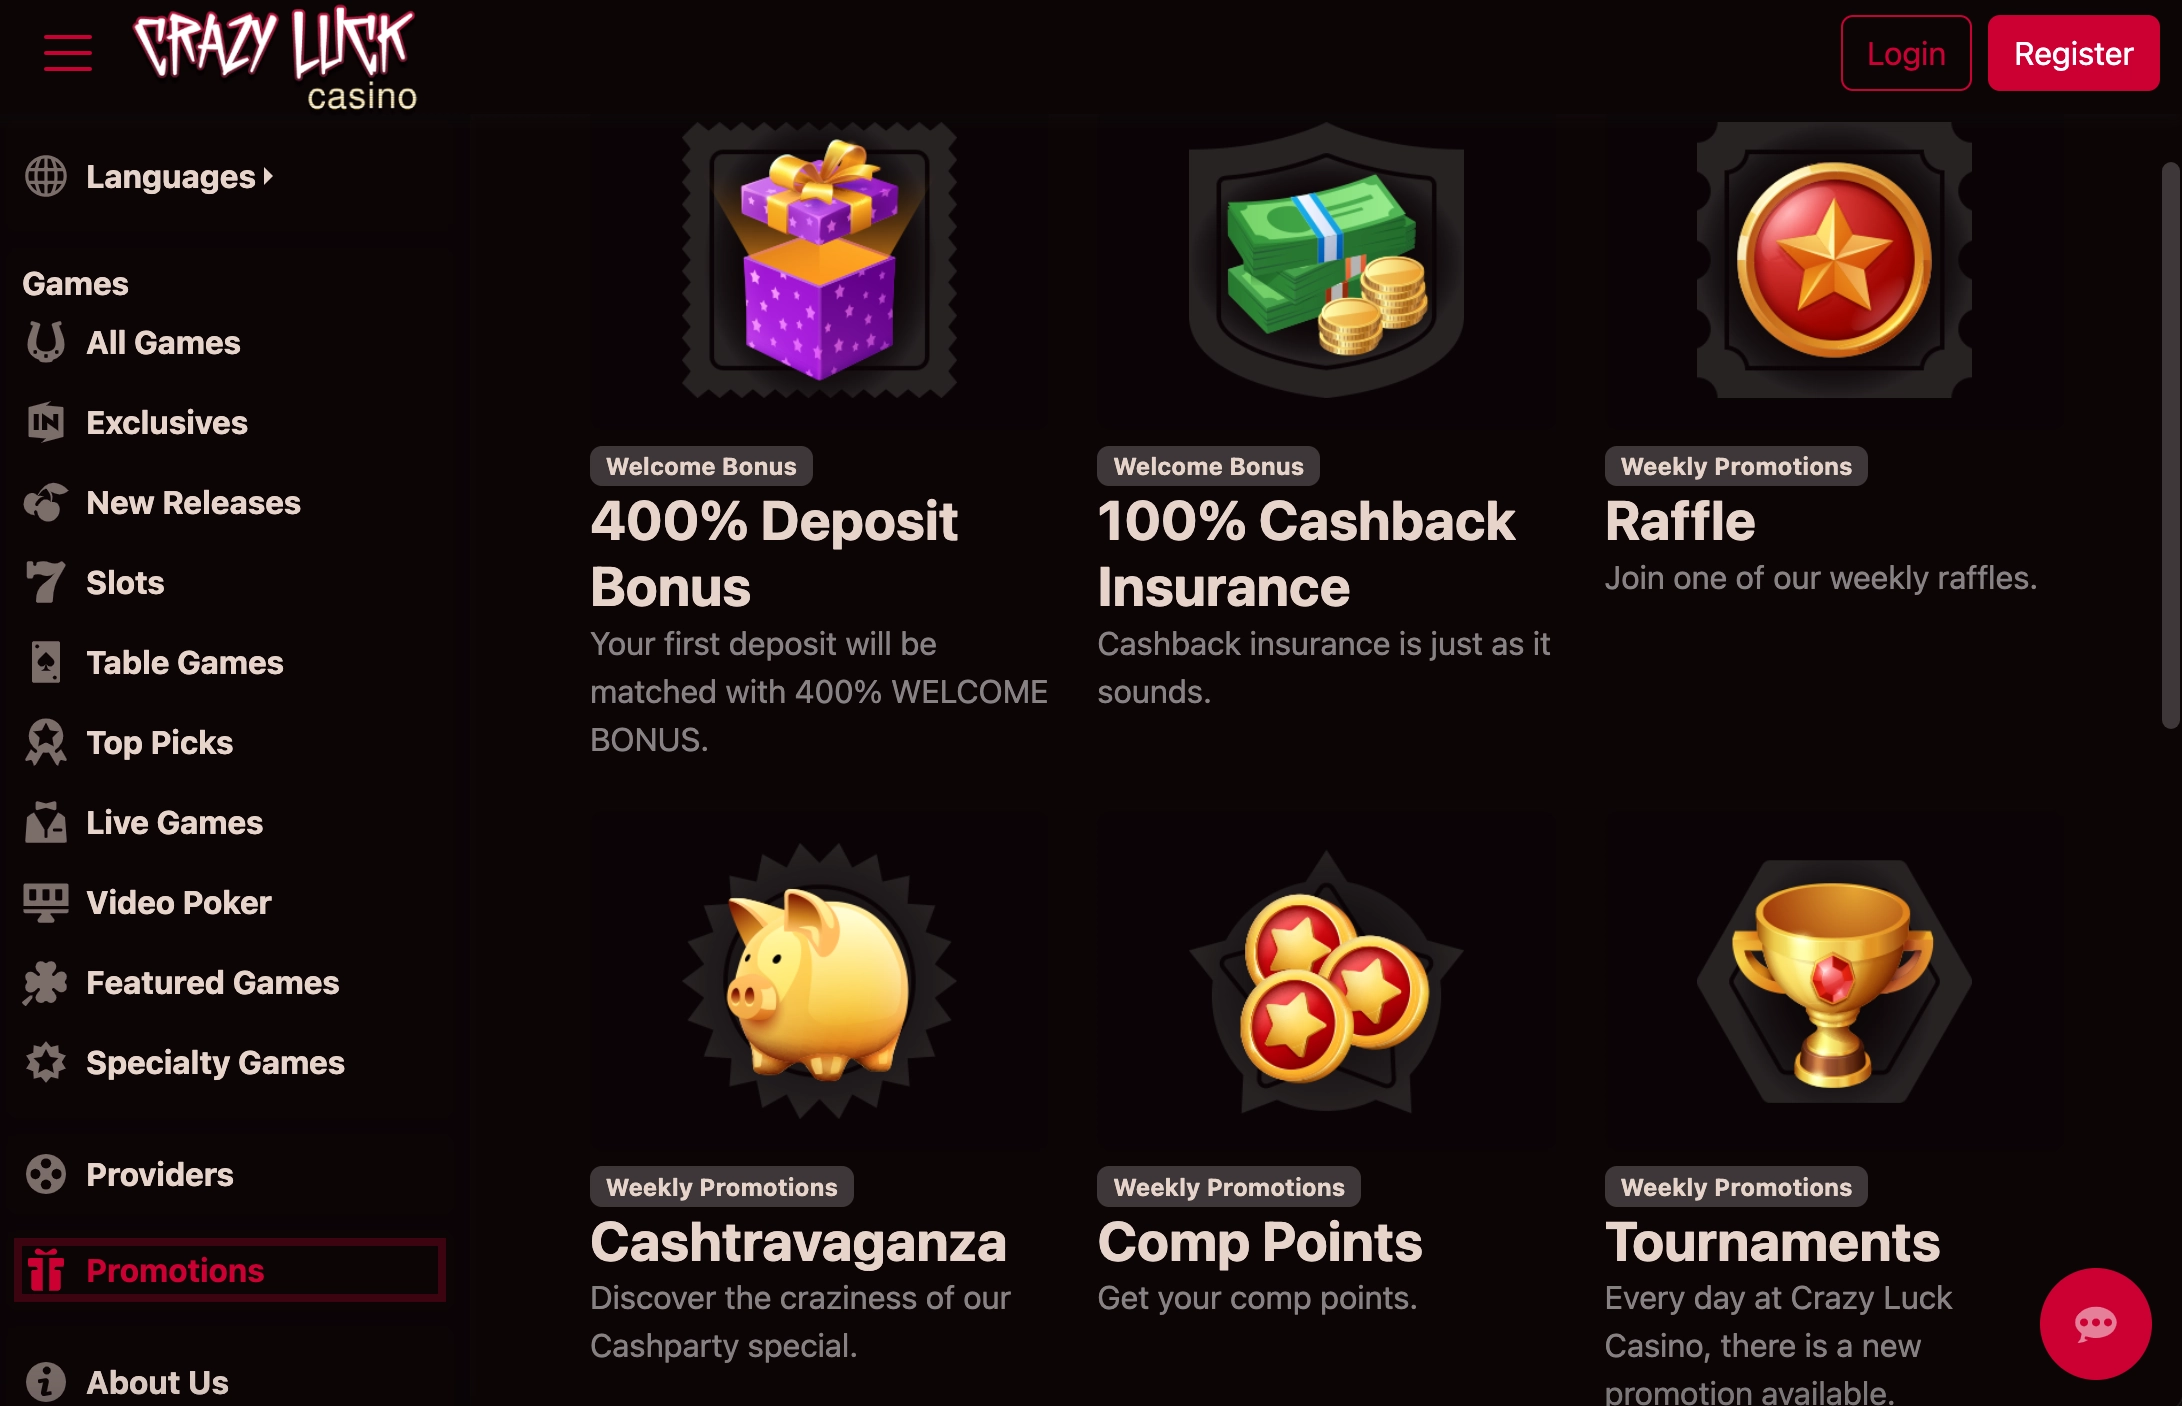
Task: Click the globe Languages icon
Action: click(46, 177)
